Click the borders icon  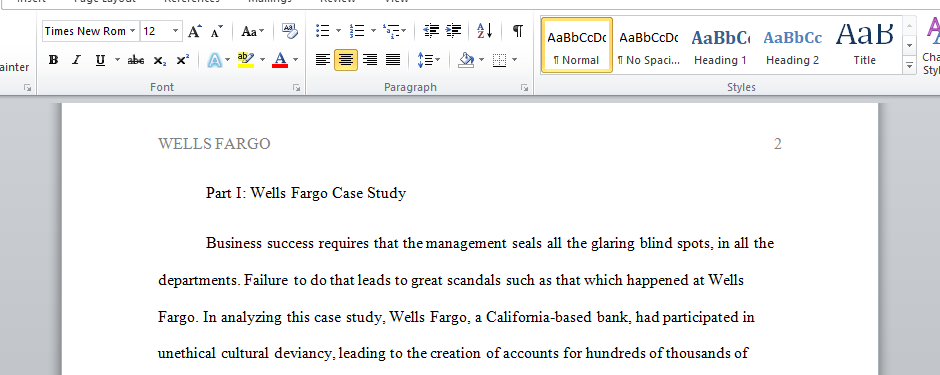(x=499, y=60)
